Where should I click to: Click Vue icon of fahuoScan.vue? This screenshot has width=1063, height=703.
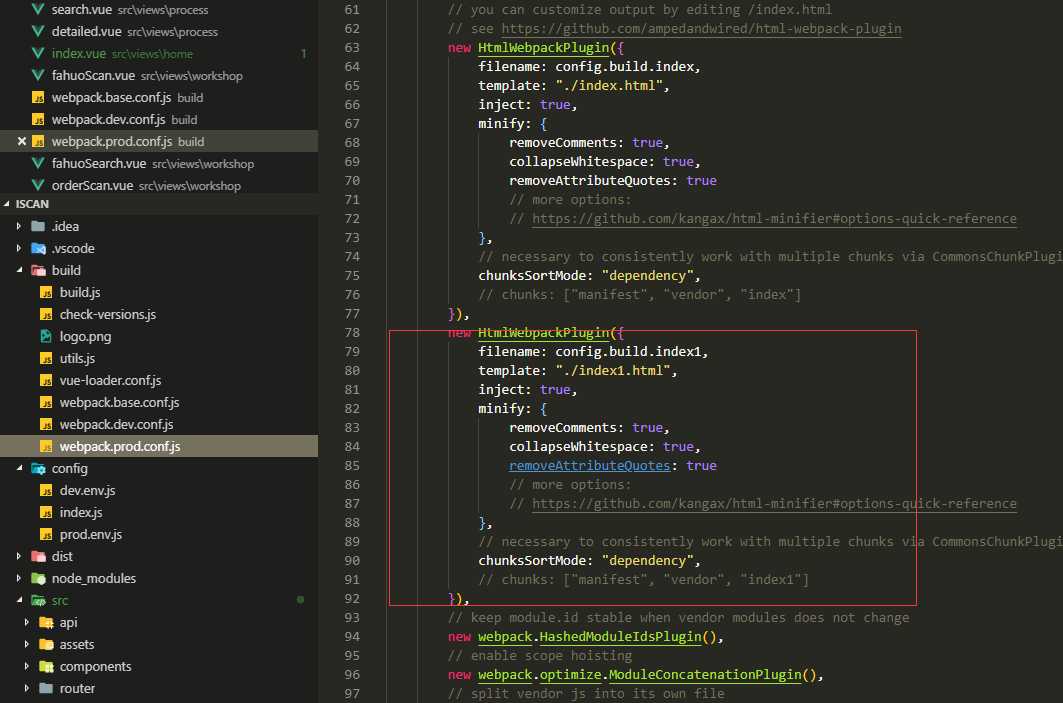coord(38,75)
